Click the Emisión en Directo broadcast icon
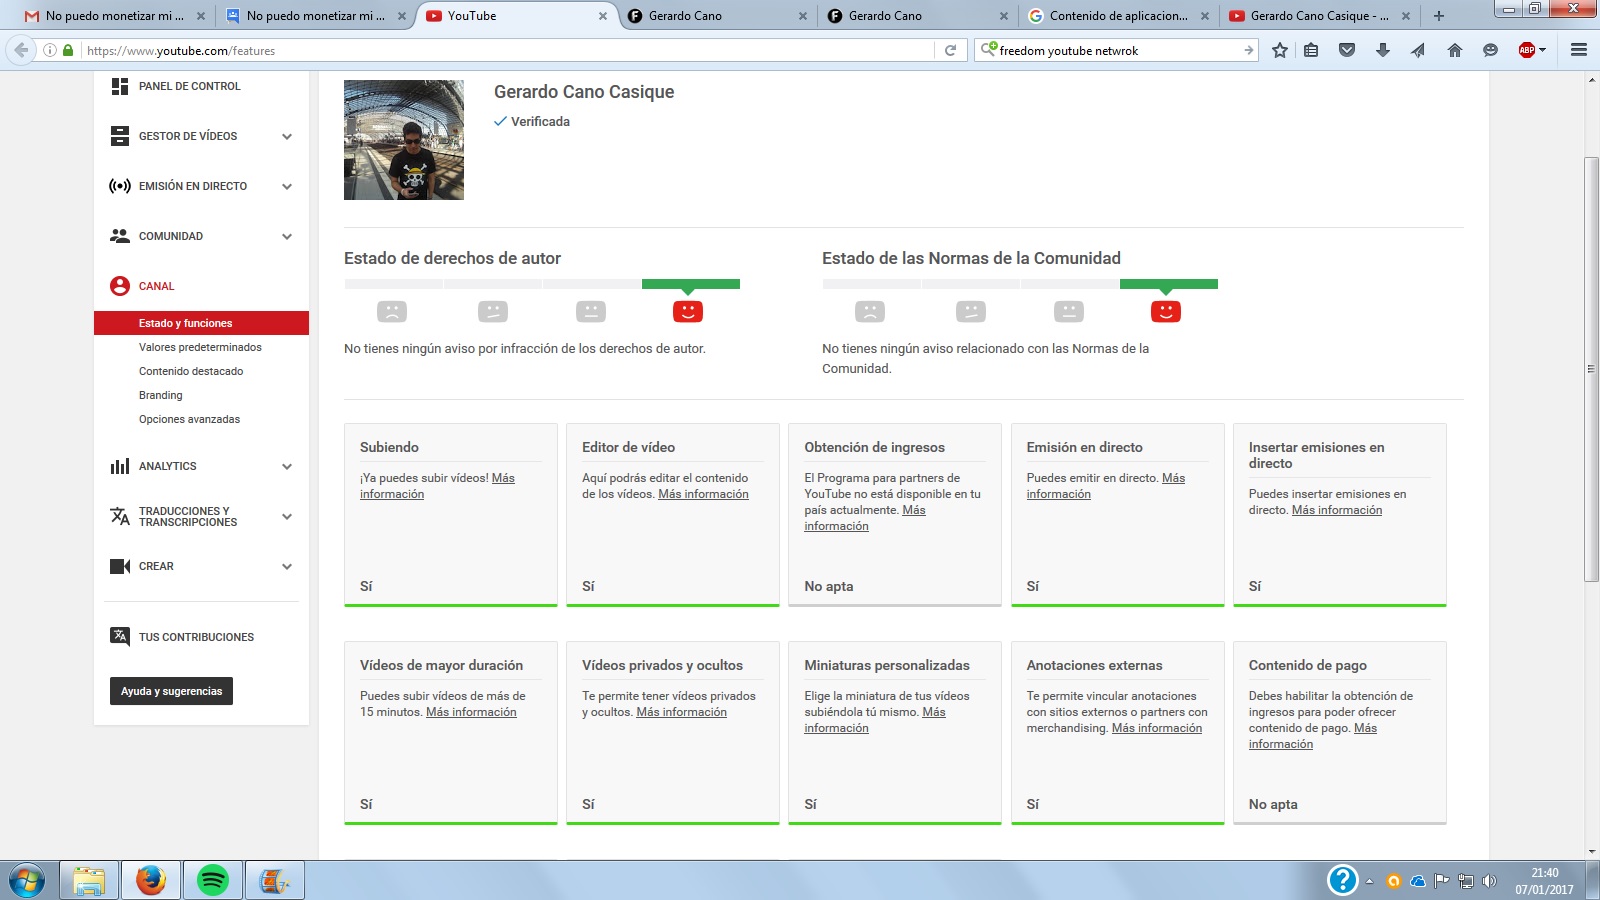Screen dimensions: 1600x900 [x=120, y=186]
